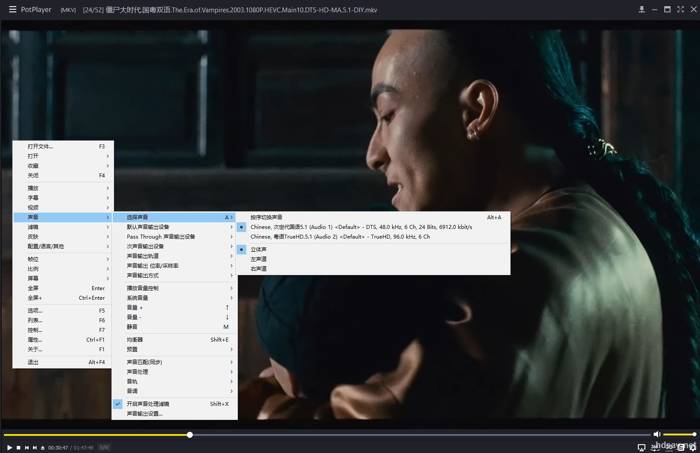Expand 声音处理 processing submenu
Viewport: 700px width, 453px height.
pyautogui.click(x=175, y=372)
